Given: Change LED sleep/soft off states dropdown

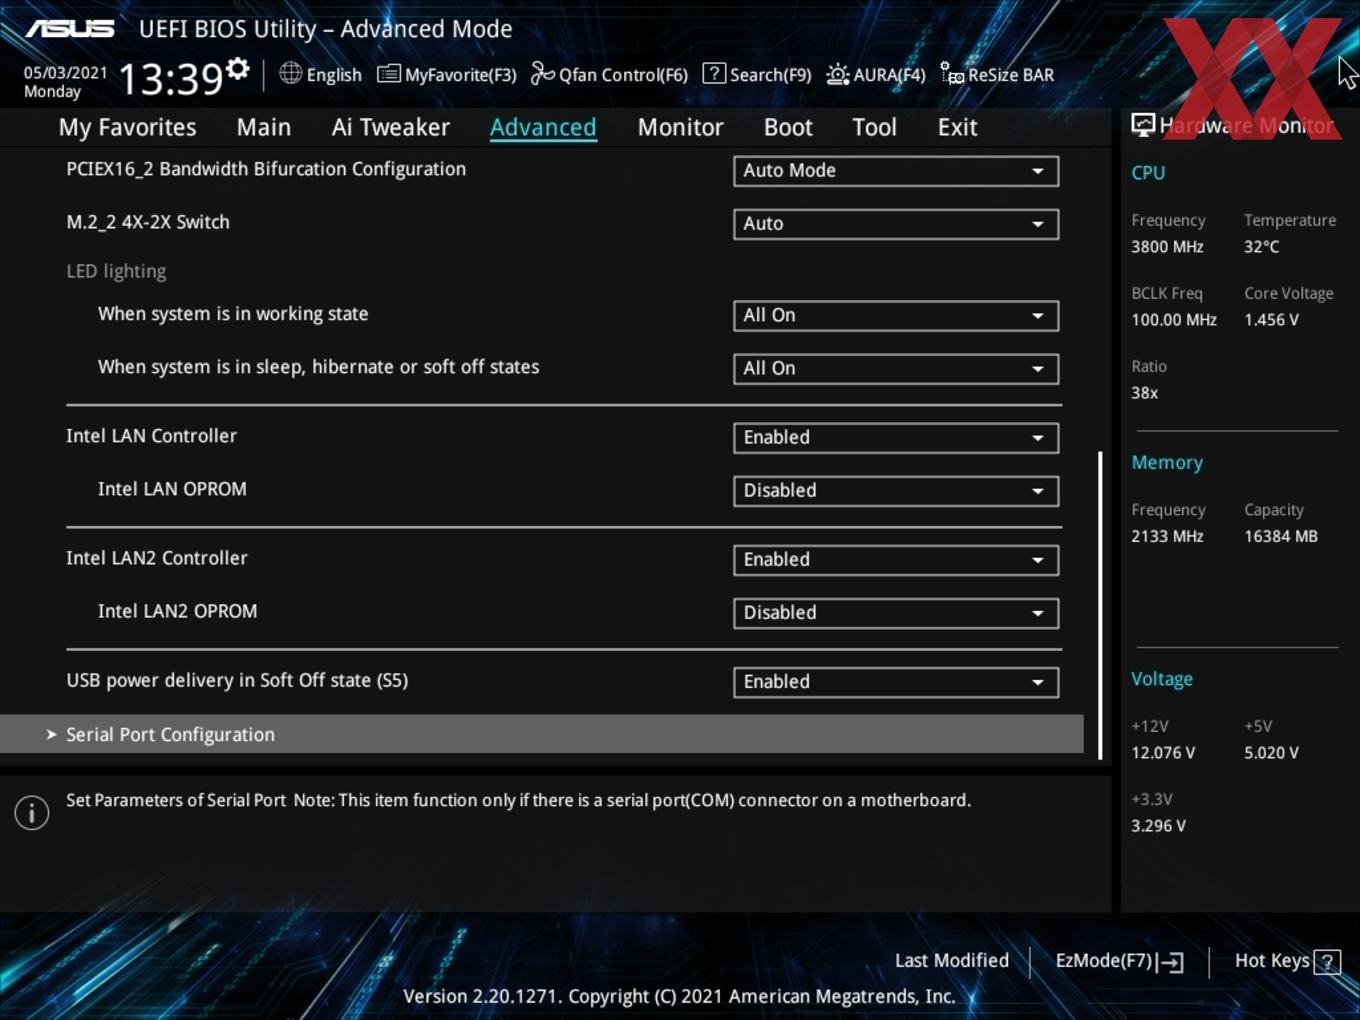Looking at the screenshot, I should pyautogui.click(x=896, y=368).
